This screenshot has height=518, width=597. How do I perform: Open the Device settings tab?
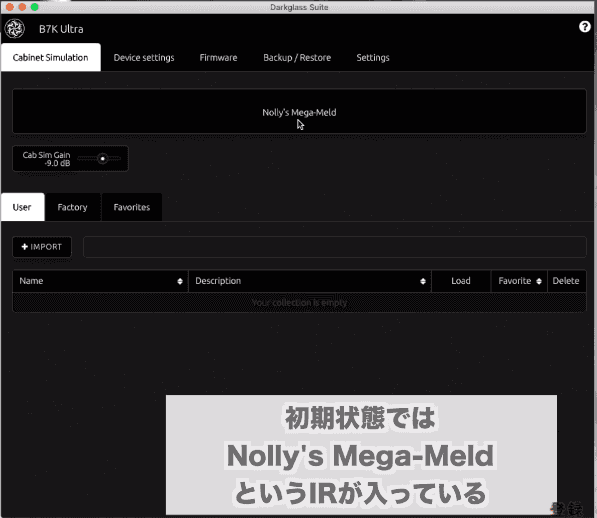(144, 57)
